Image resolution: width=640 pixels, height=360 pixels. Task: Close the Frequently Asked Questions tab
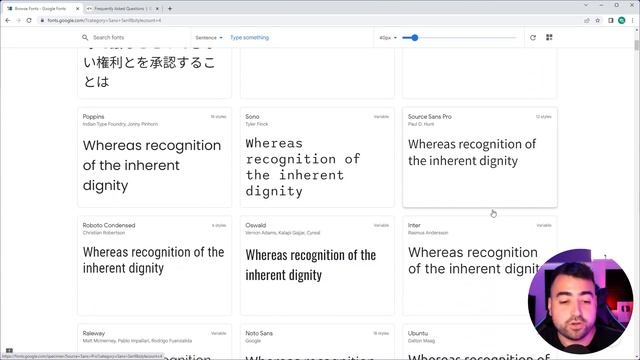[157, 9]
